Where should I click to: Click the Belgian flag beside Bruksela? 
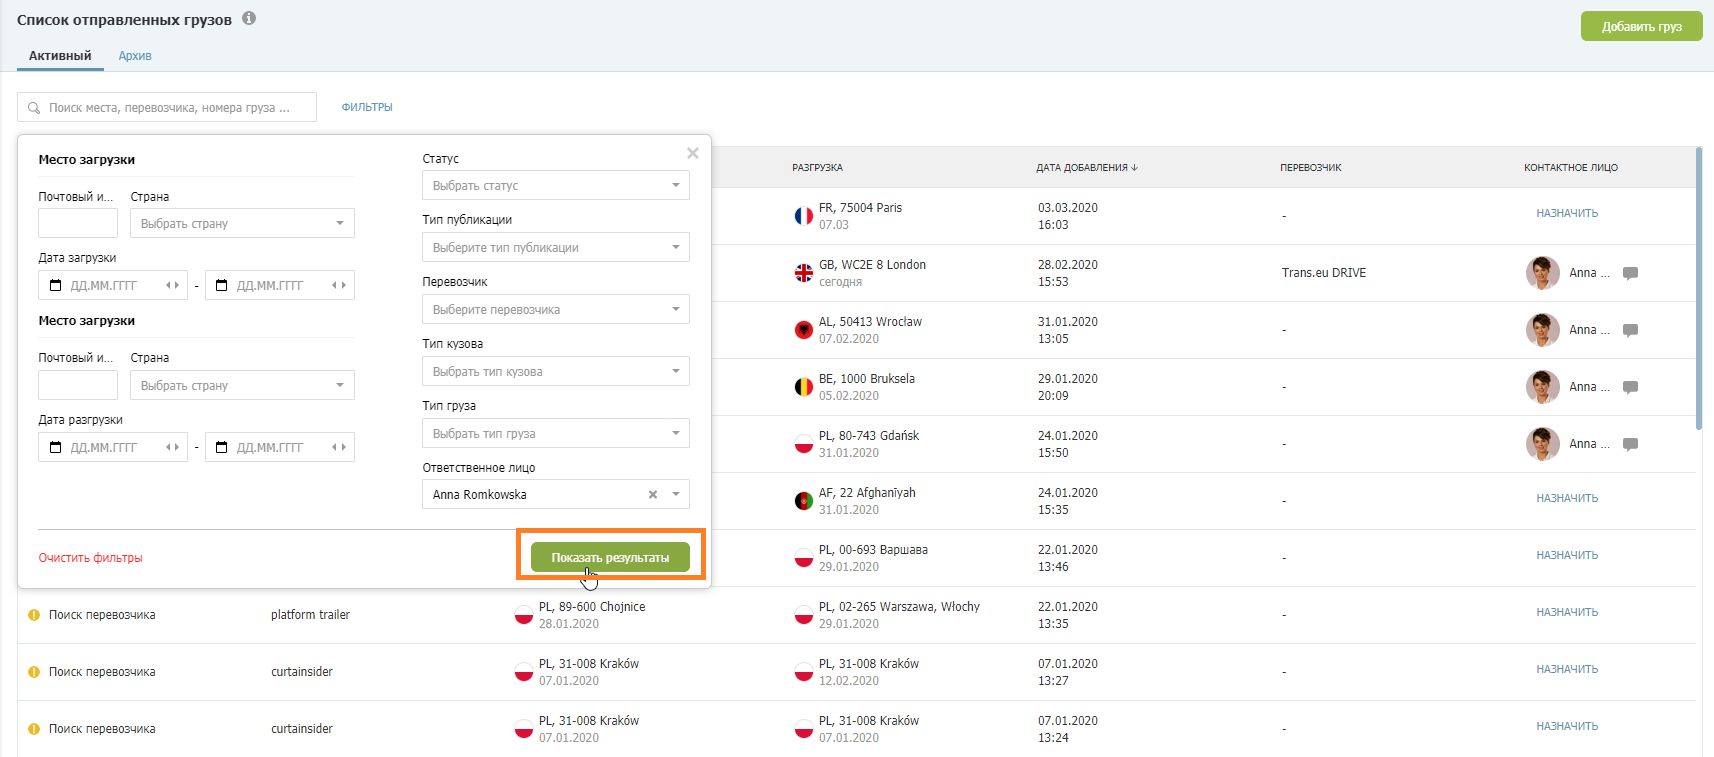804,387
